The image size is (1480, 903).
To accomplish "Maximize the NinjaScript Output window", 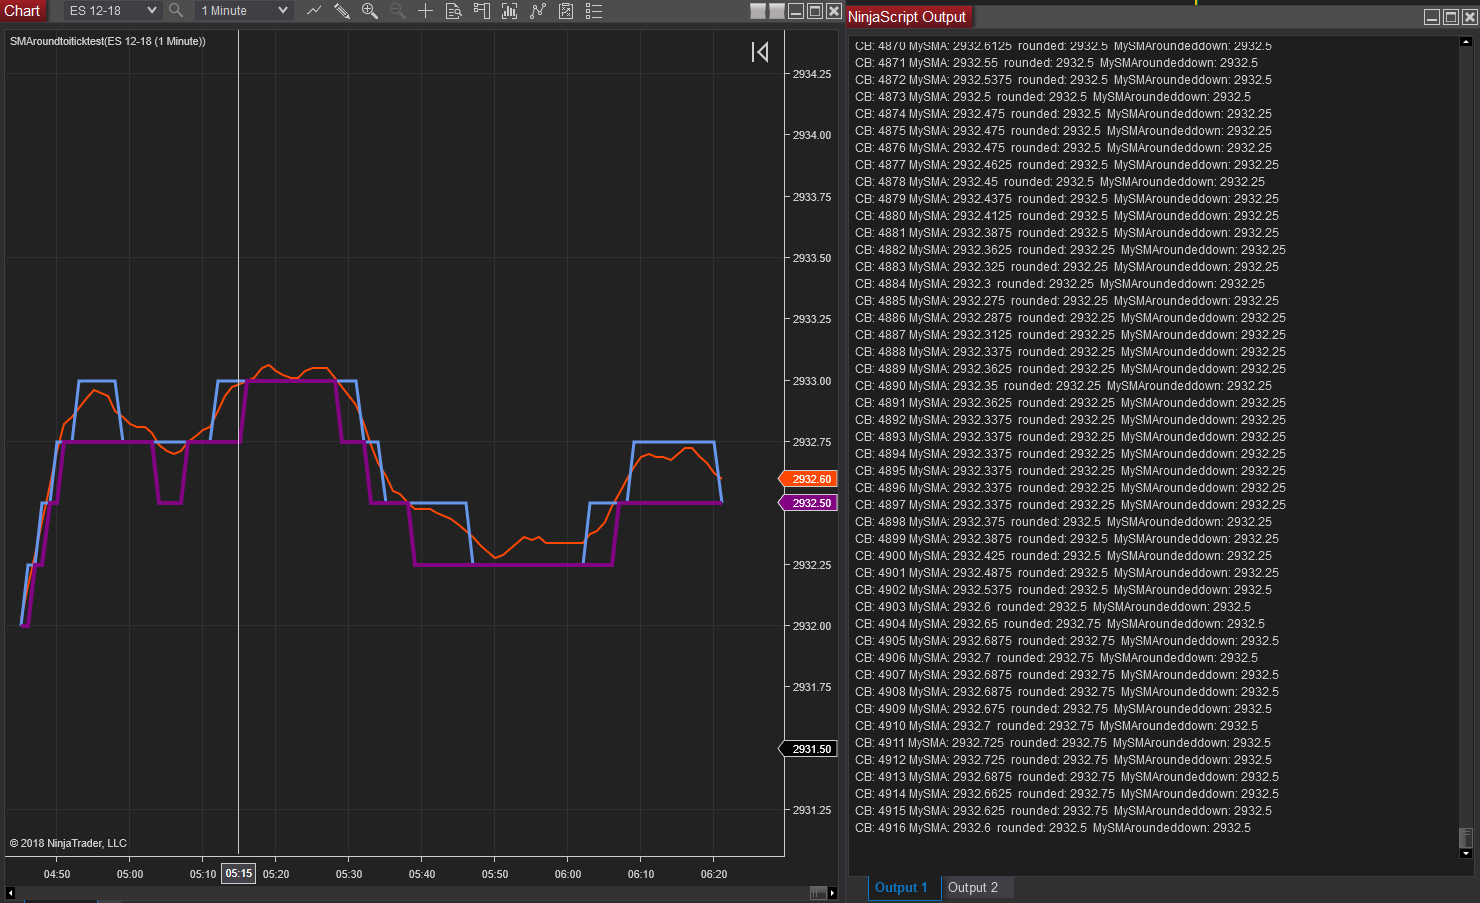I will [x=1451, y=17].
